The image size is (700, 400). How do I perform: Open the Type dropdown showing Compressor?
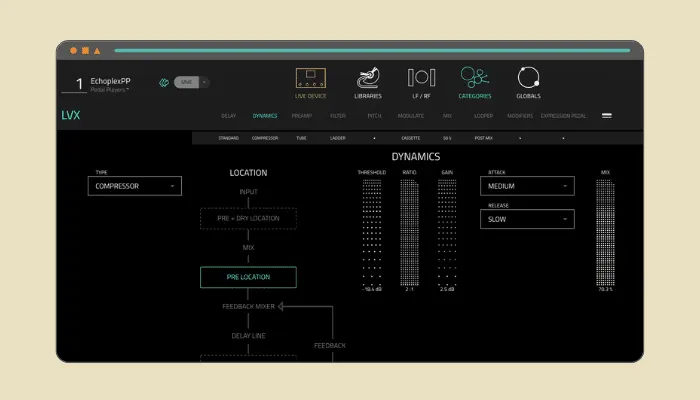[135, 186]
